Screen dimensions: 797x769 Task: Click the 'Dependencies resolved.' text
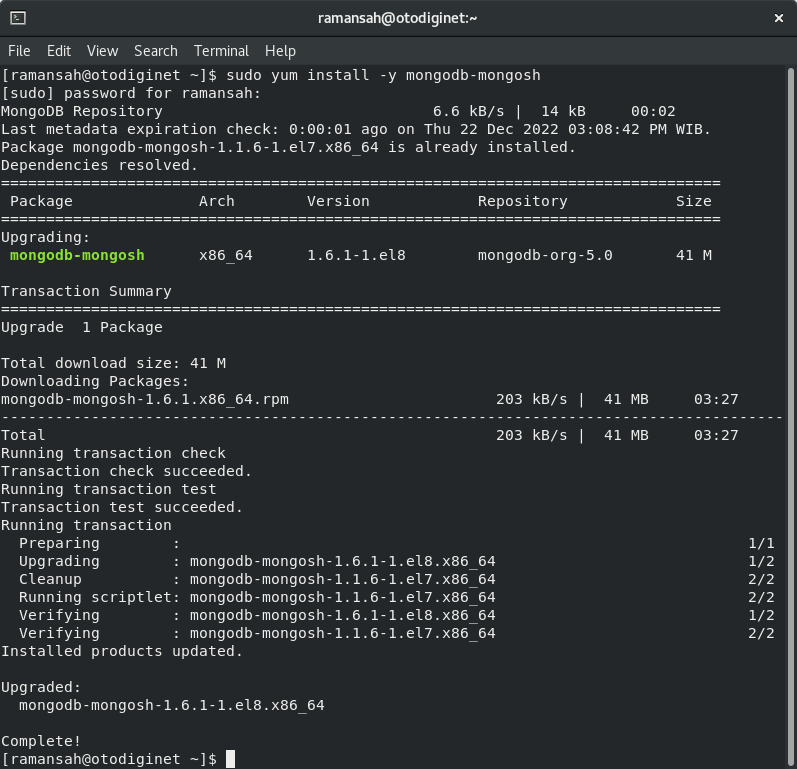[x=99, y=165]
